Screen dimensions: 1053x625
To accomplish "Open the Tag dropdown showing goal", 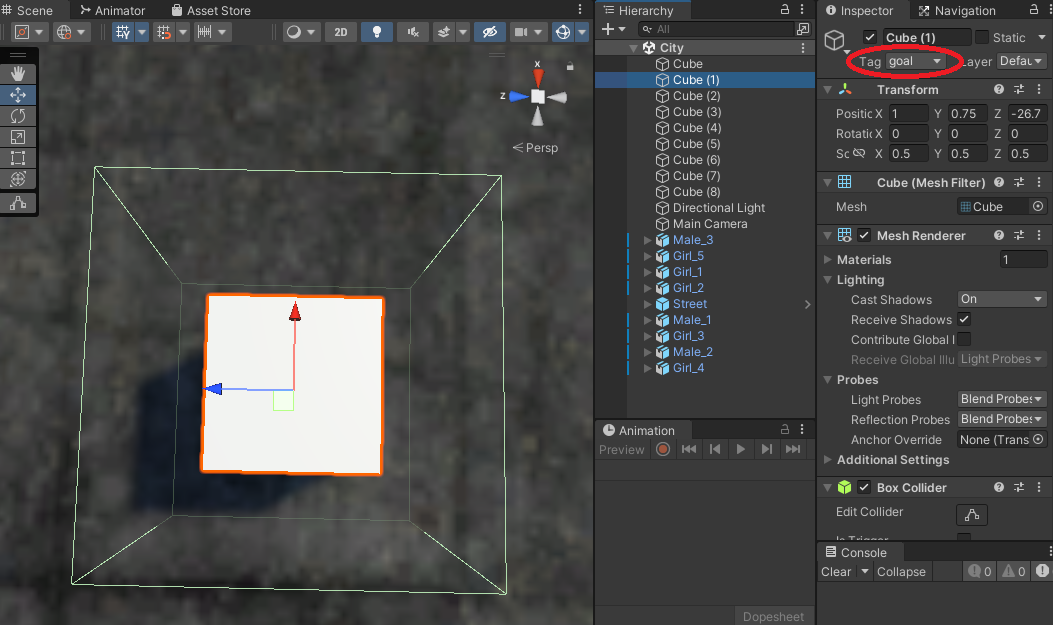I will pyautogui.click(x=915, y=62).
